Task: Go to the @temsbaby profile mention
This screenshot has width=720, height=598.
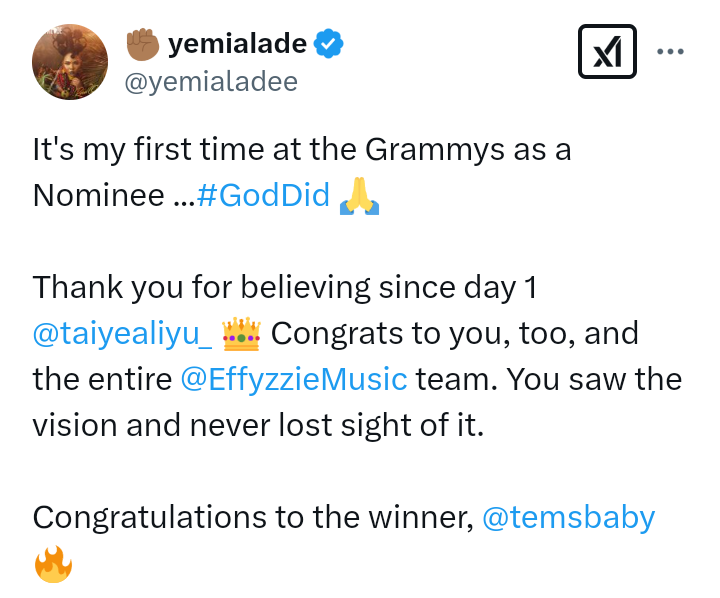Action: coord(568,518)
